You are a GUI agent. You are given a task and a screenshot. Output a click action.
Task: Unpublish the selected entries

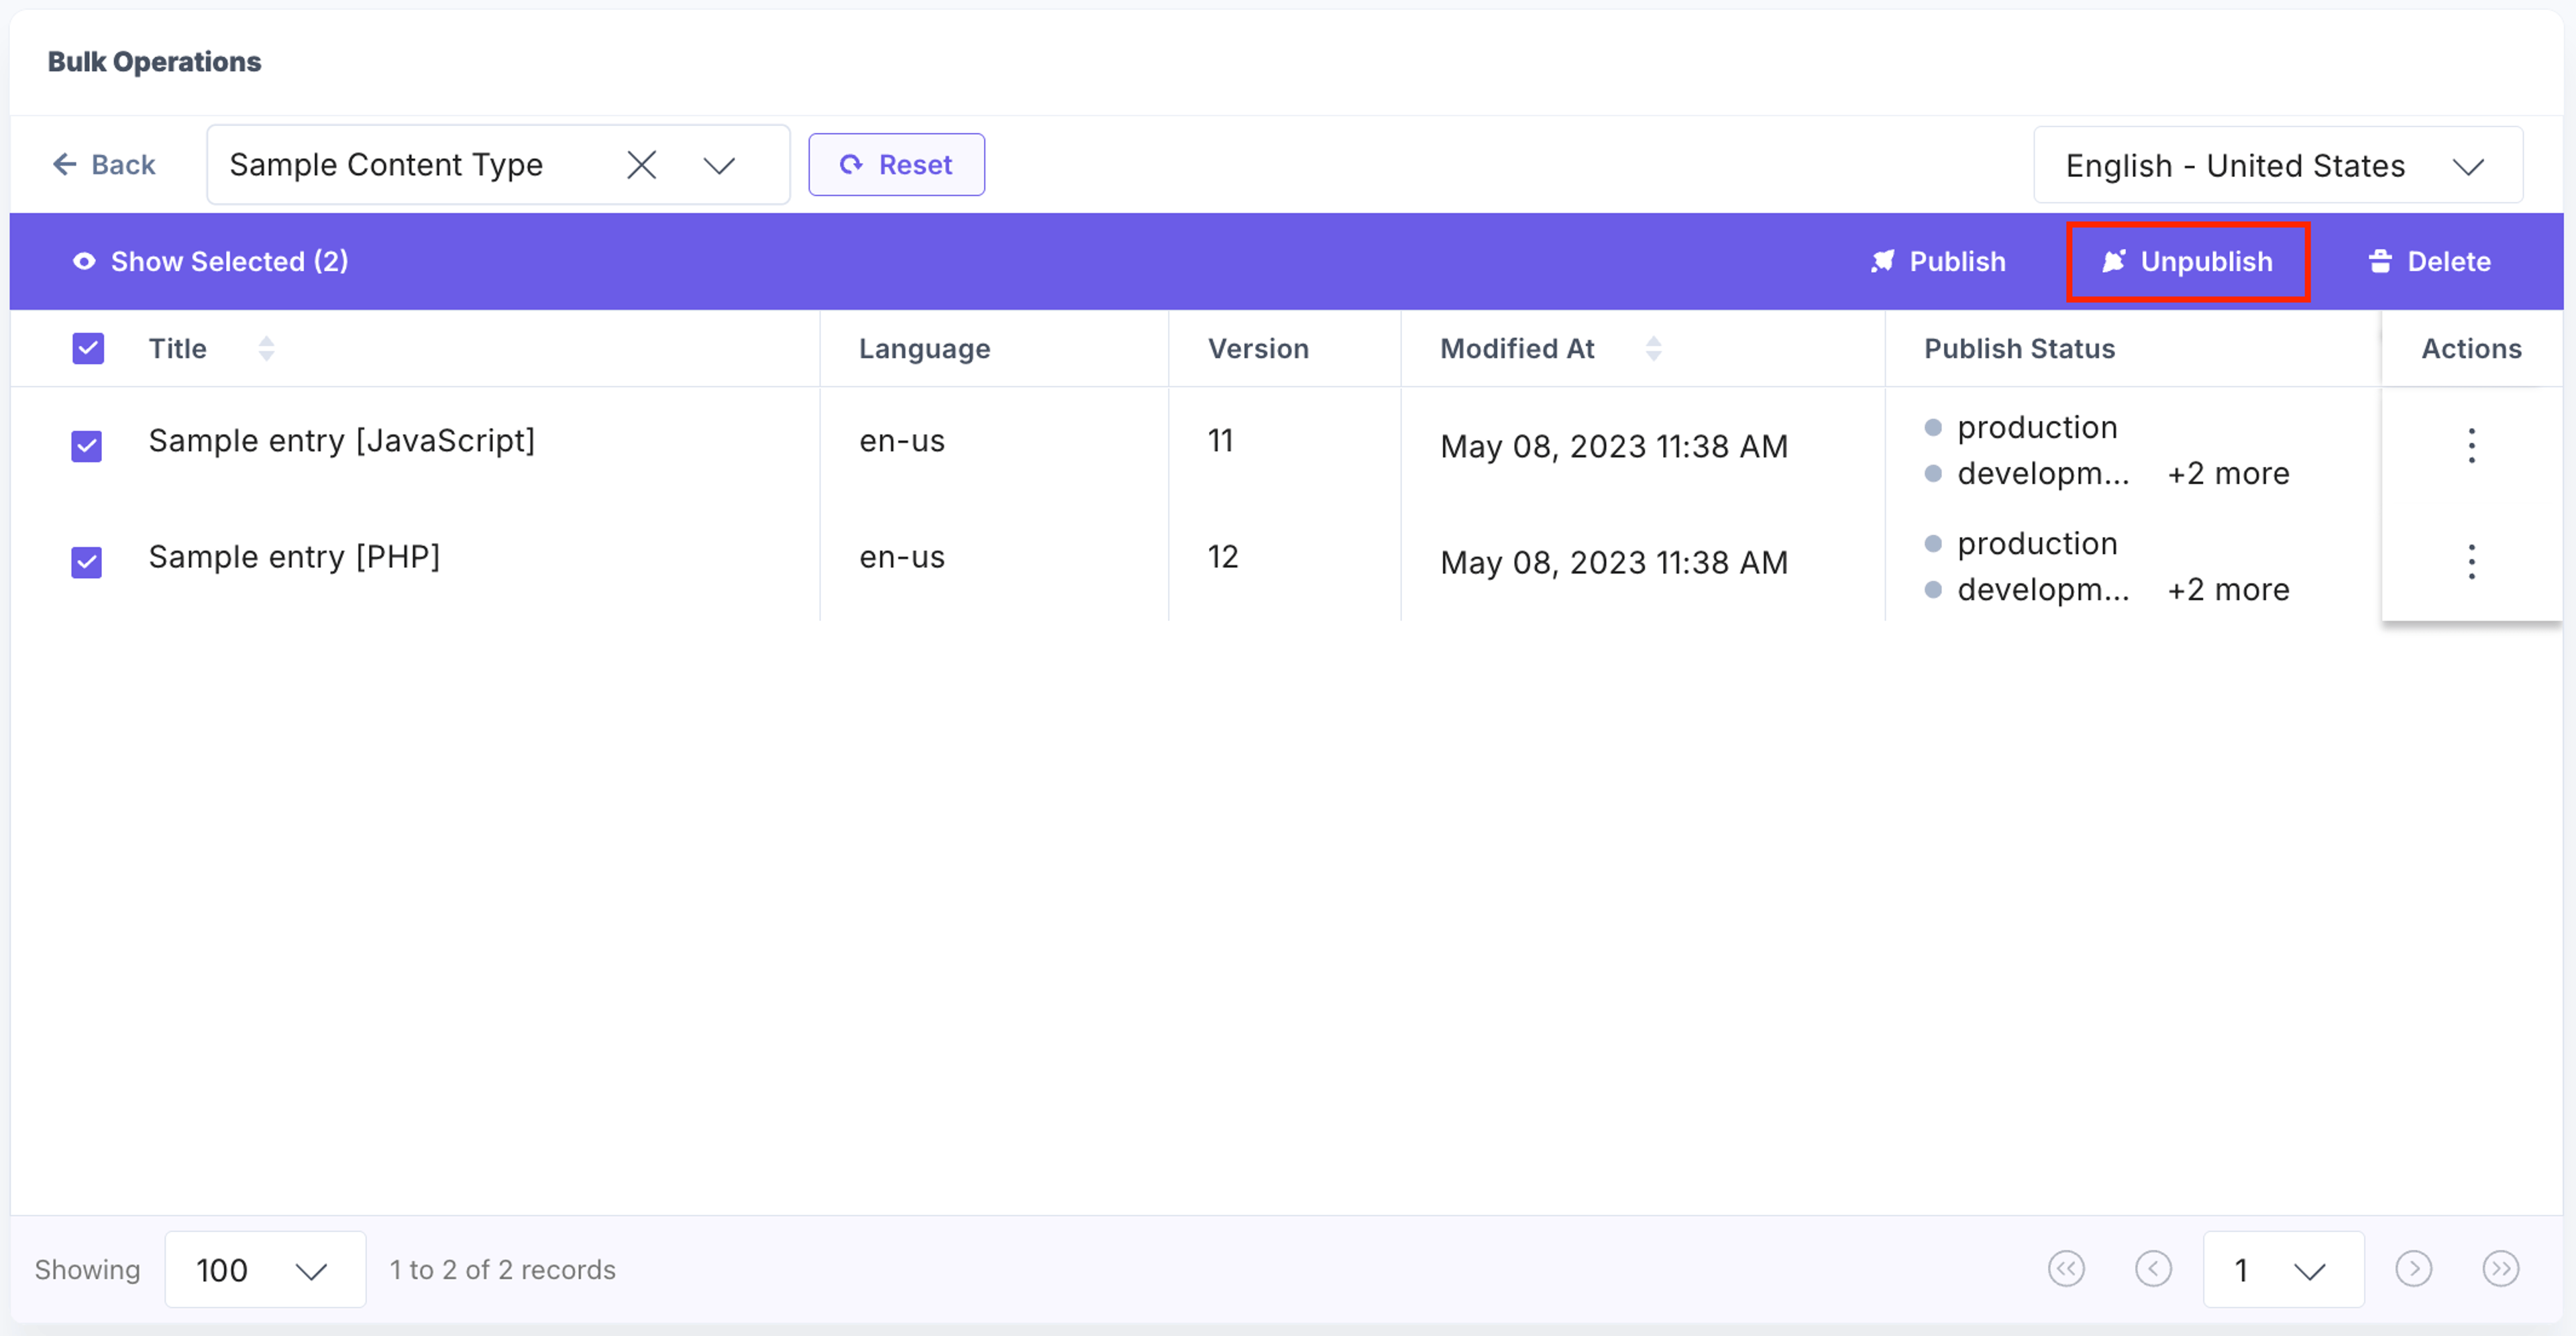(x=2187, y=261)
